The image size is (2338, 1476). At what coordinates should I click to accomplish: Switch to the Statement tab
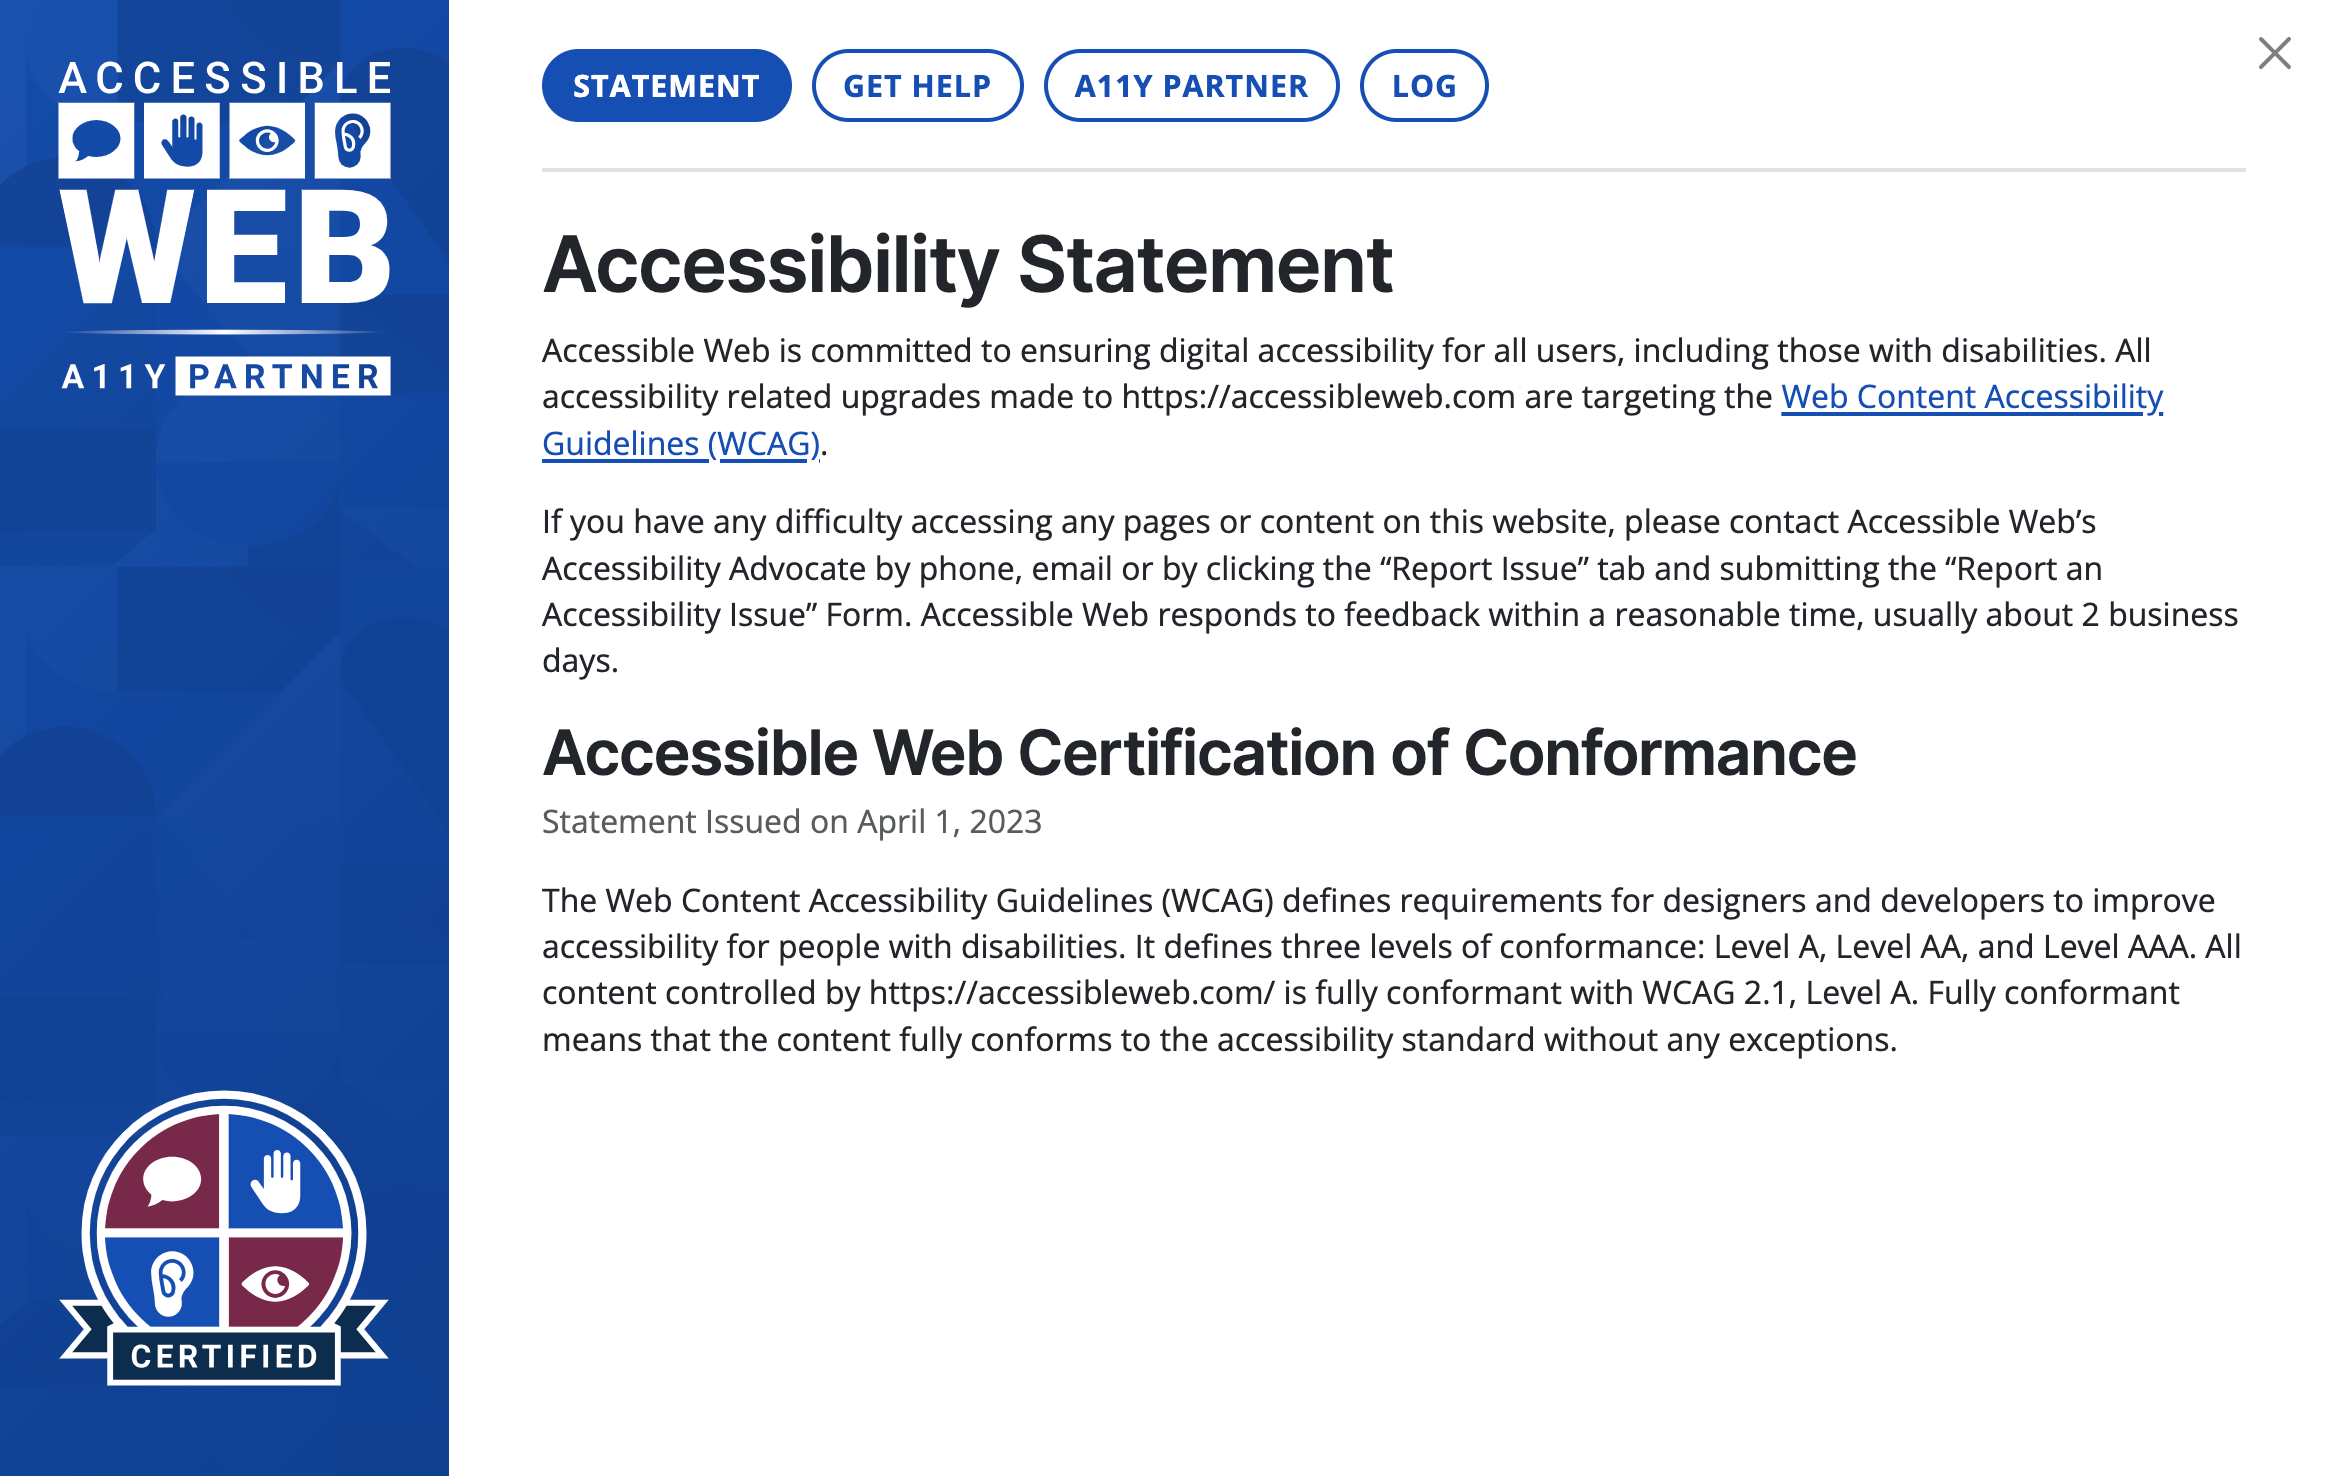[x=666, y=86]
